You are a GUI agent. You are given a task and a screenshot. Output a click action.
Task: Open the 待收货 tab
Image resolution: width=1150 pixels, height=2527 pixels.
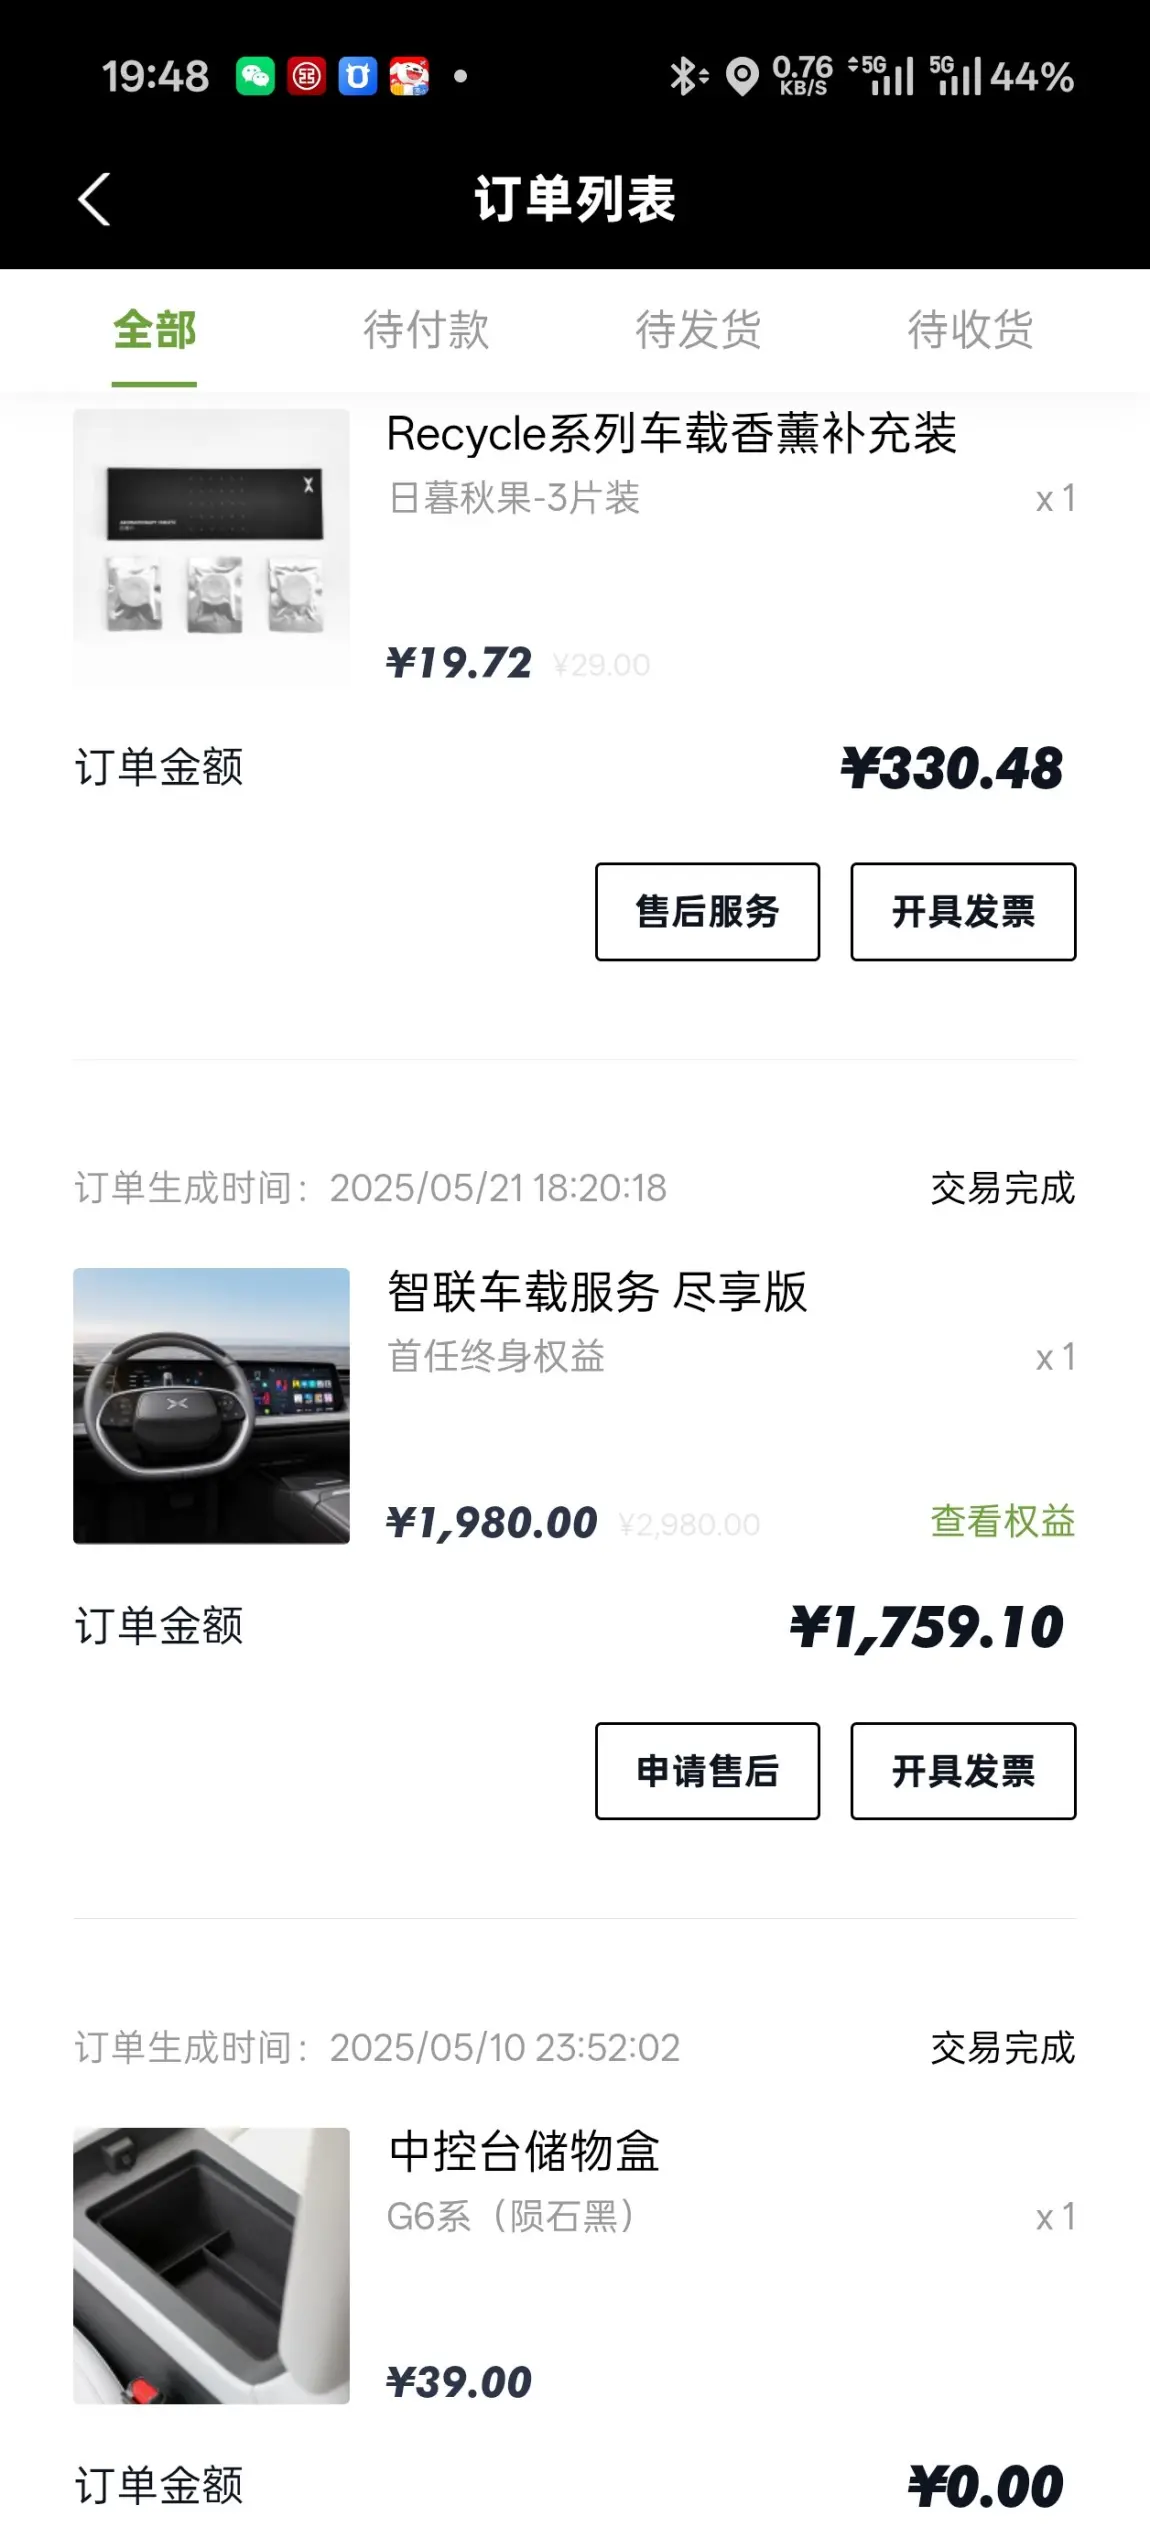(x=970, y=330)
